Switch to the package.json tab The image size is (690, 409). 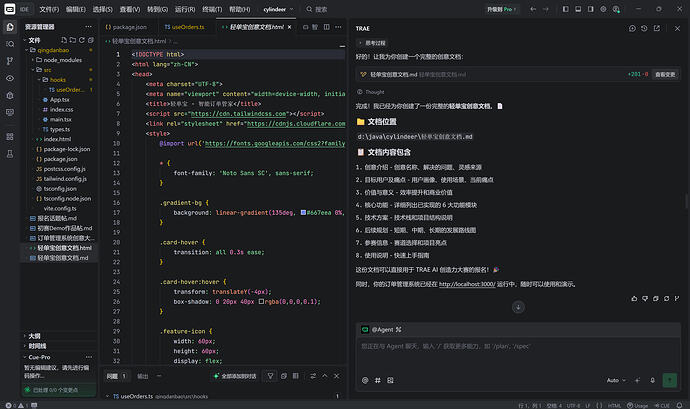pos(126,27)
